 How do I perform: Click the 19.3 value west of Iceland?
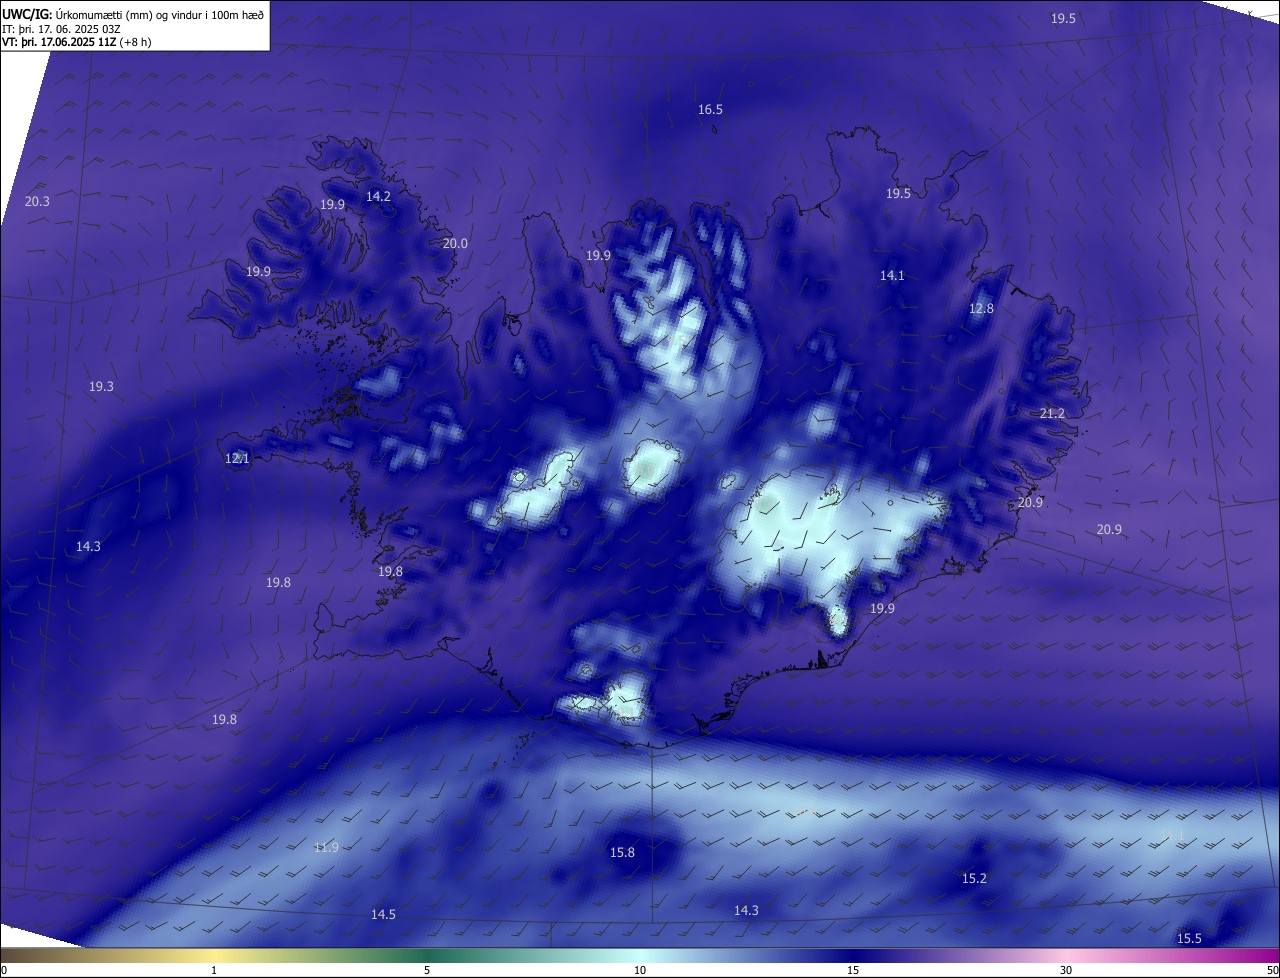click(x=101, y=387)
